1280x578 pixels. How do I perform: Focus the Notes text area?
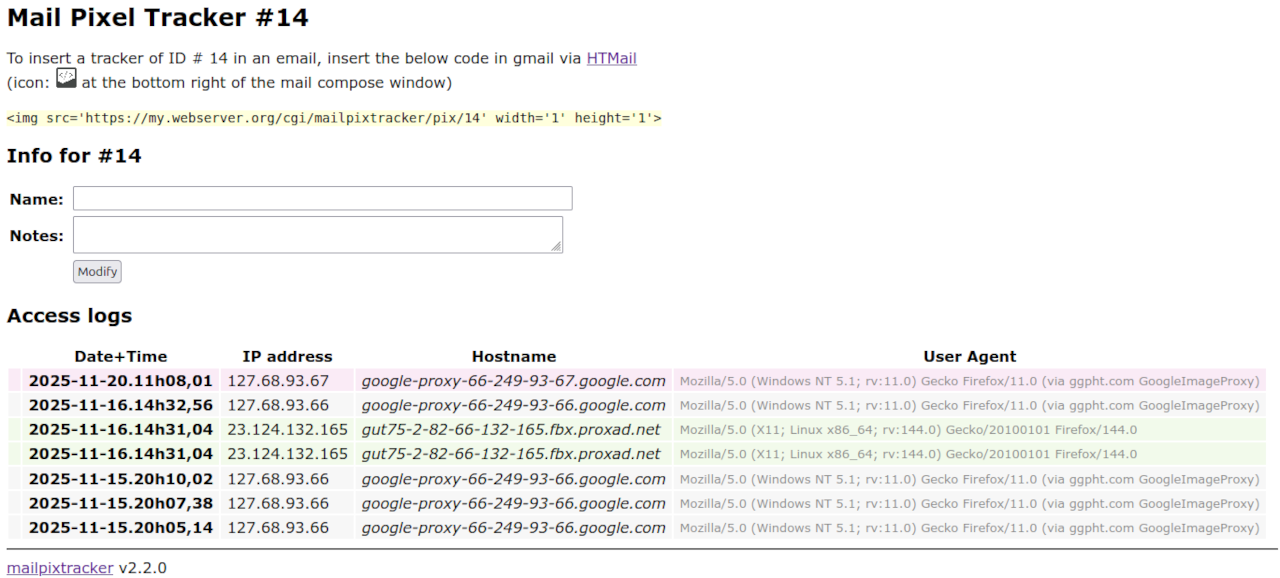tap(318, 235)
